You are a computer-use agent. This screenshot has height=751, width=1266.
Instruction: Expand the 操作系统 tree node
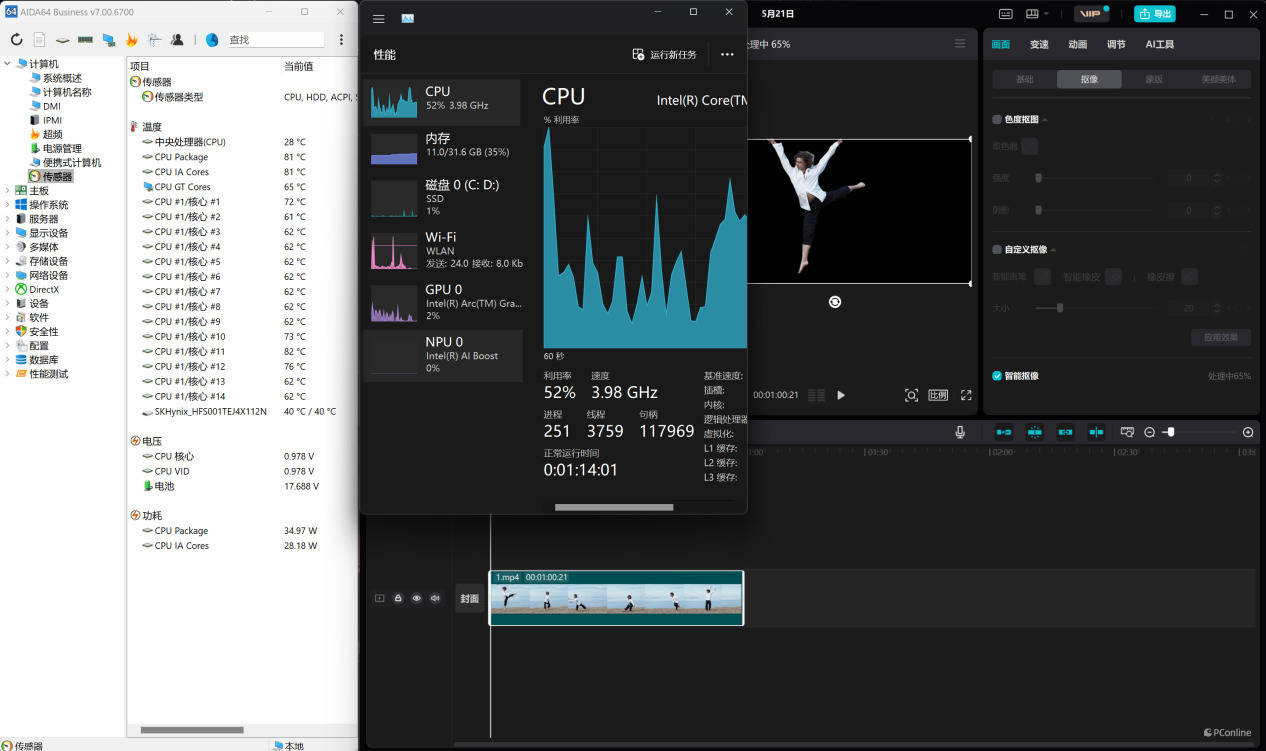click(x=8, y=205)
